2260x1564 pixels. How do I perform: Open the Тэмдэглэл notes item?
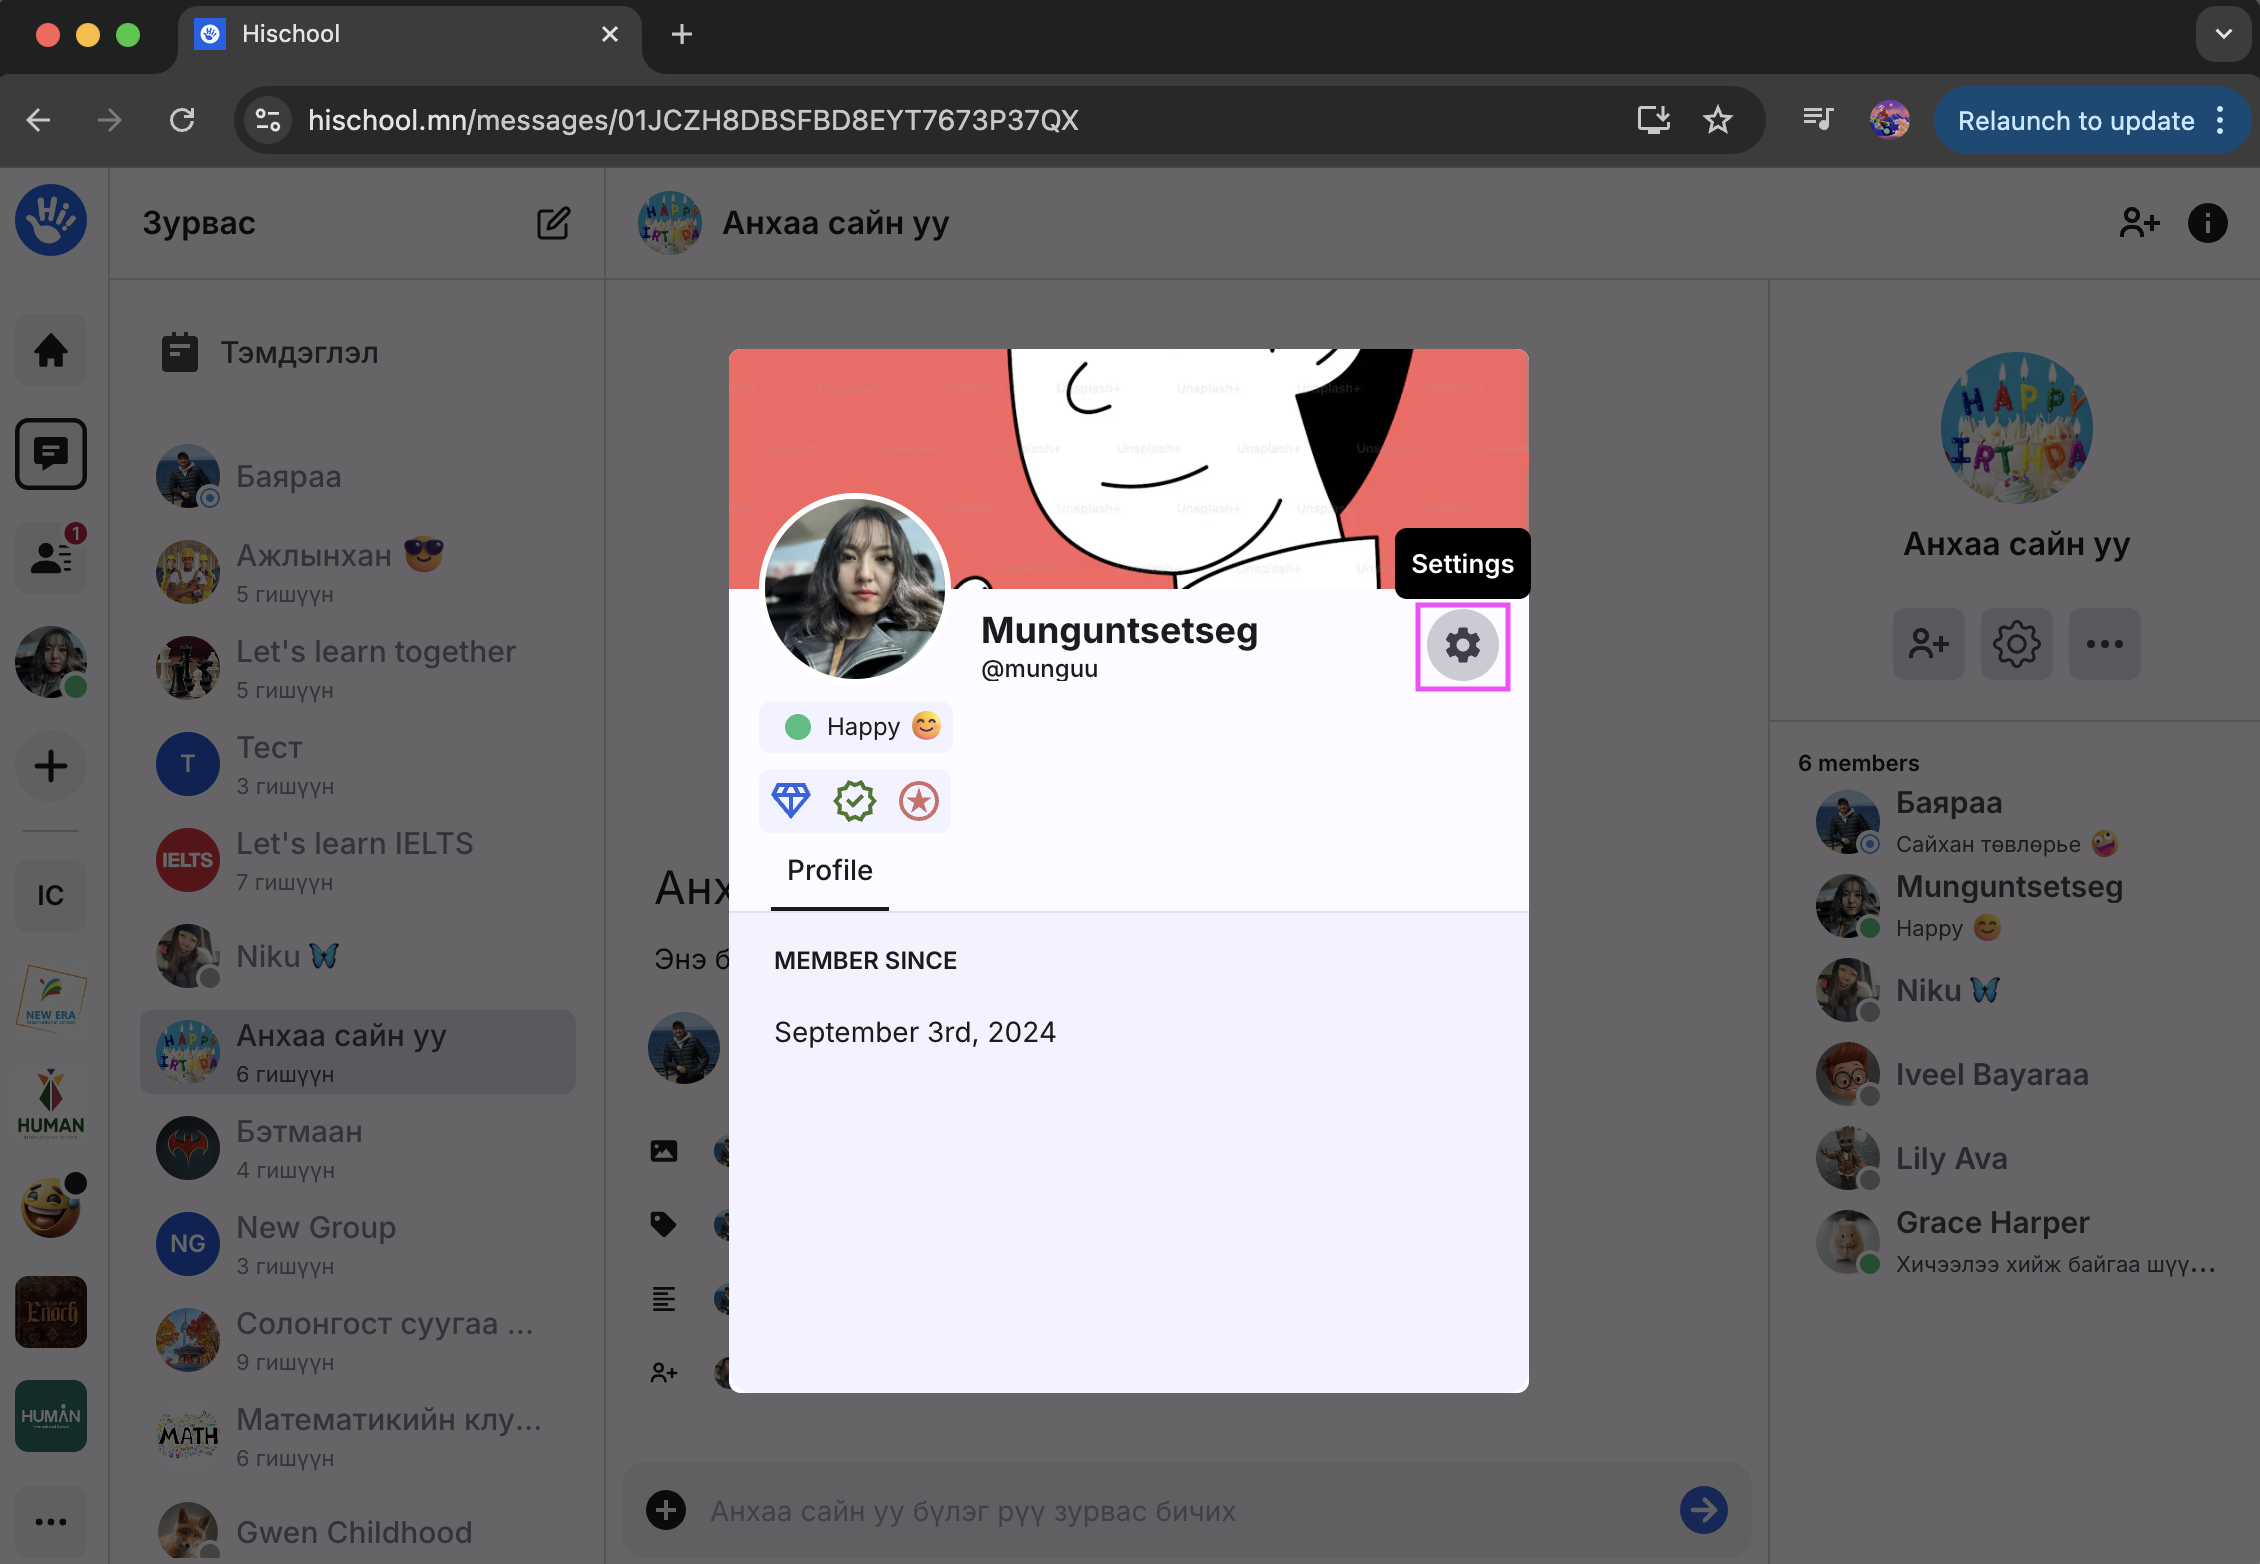pyautogui.click(x=299, y=353)
